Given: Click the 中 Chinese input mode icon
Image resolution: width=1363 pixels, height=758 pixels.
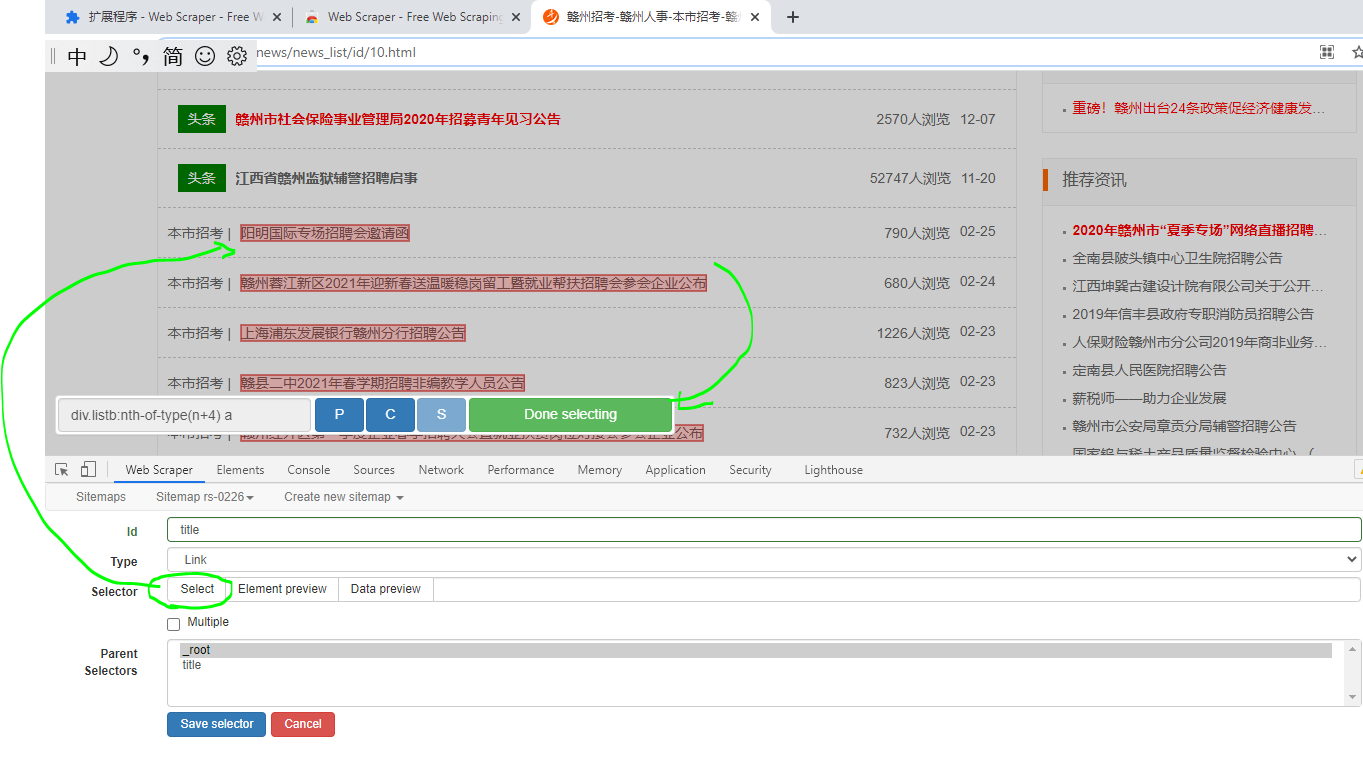Looking at the screenshot, I should pyautogui.click(x=76, y=57).
